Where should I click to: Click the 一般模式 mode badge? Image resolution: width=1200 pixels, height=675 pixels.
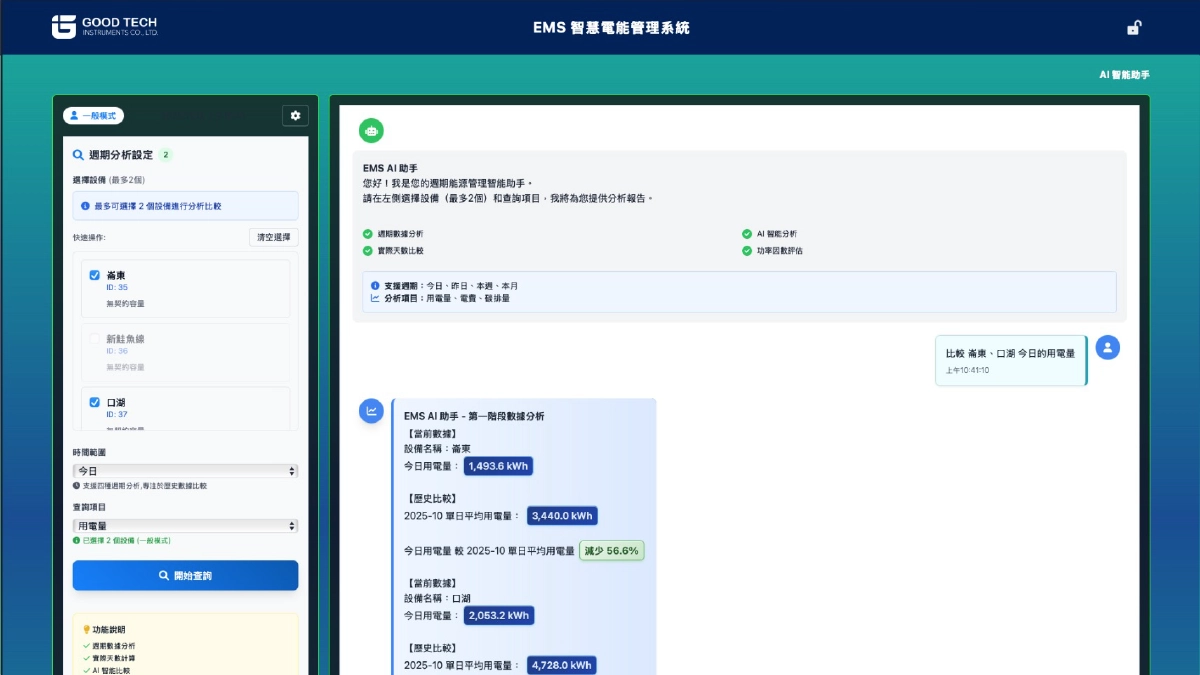(x=96, y=115)
